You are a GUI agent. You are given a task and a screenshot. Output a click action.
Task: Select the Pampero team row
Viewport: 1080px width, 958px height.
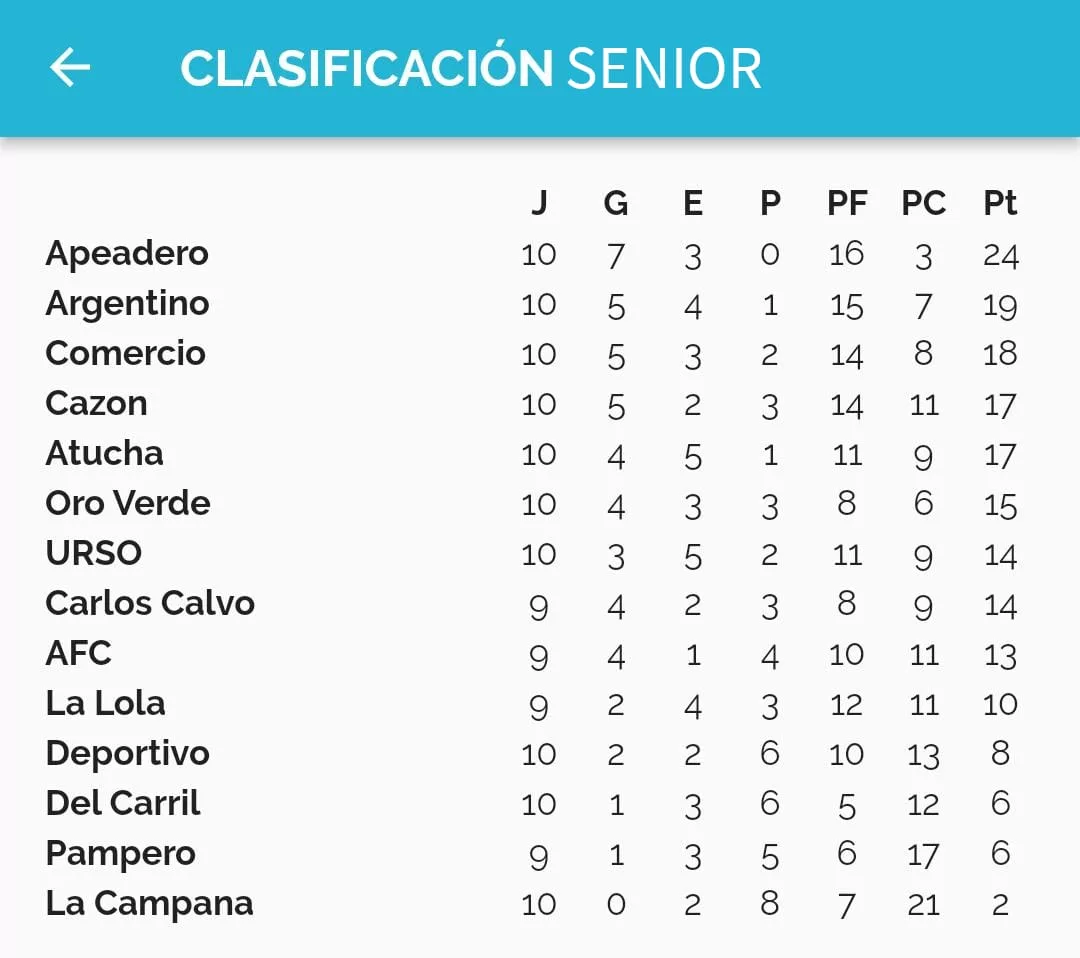120,853
